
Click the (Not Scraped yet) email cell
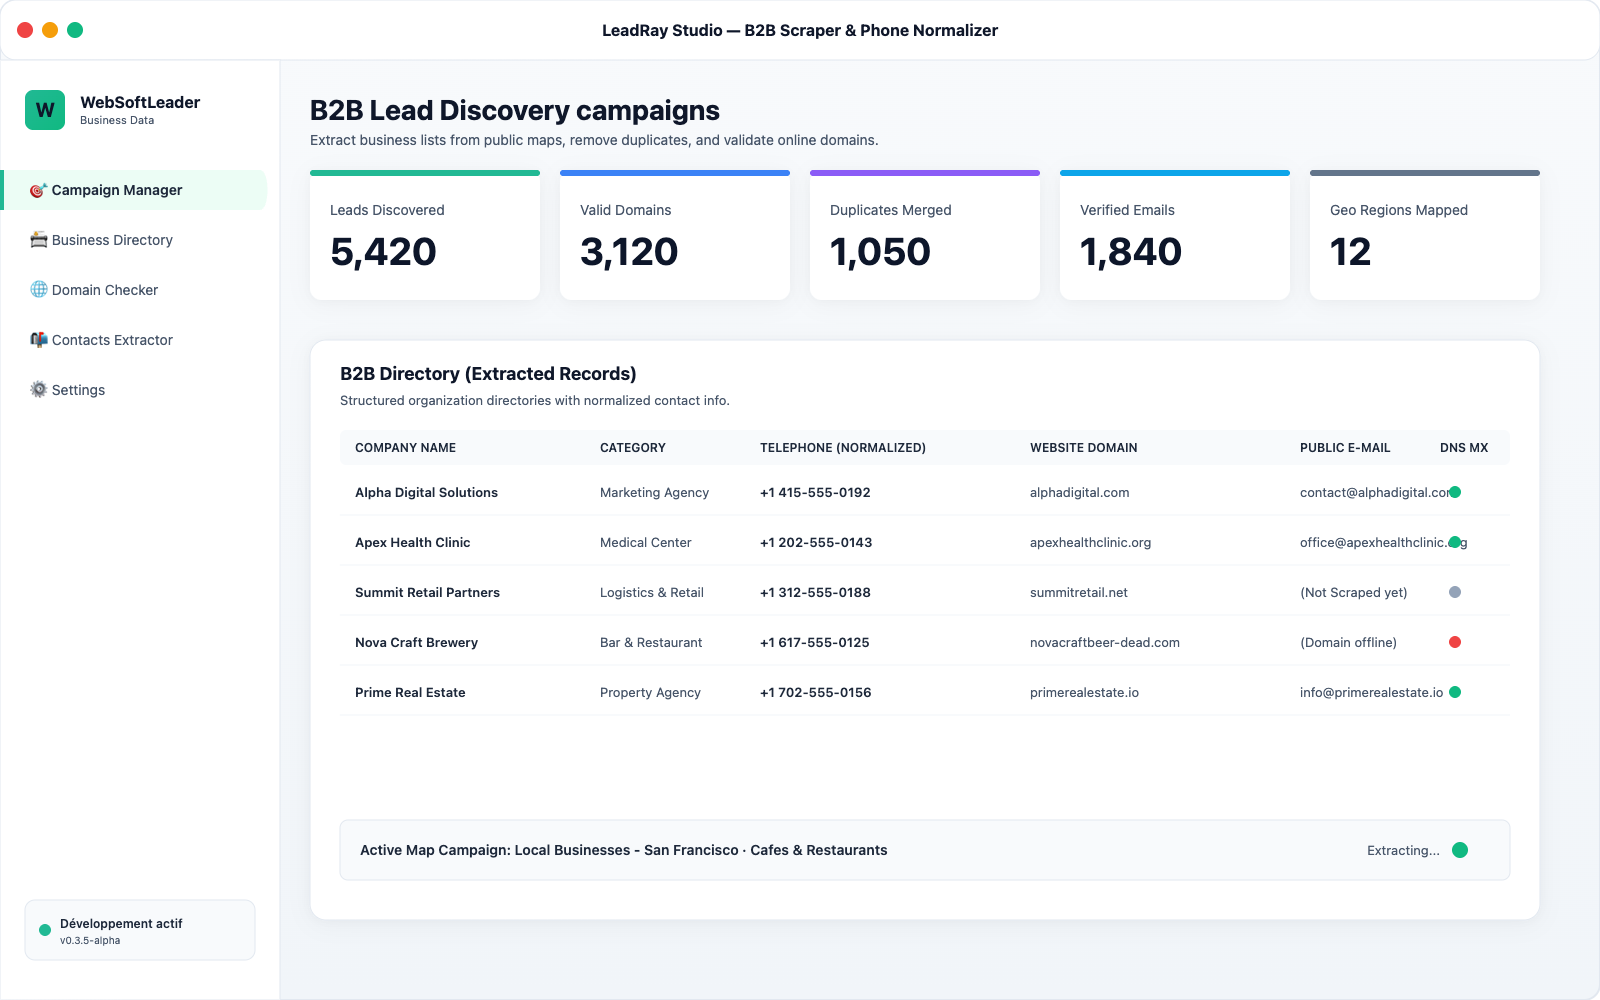1353,592
